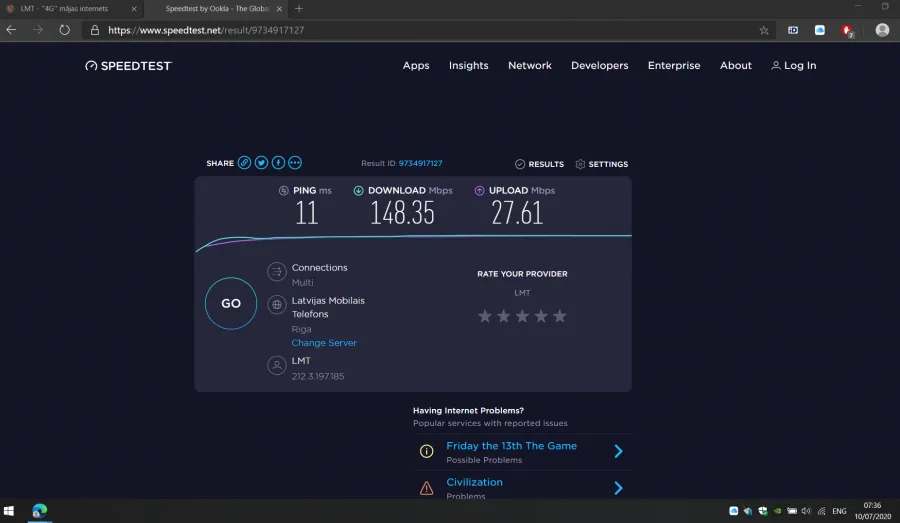Click the RESULTS button label
The image size is (900, 523).
[546, 164]
